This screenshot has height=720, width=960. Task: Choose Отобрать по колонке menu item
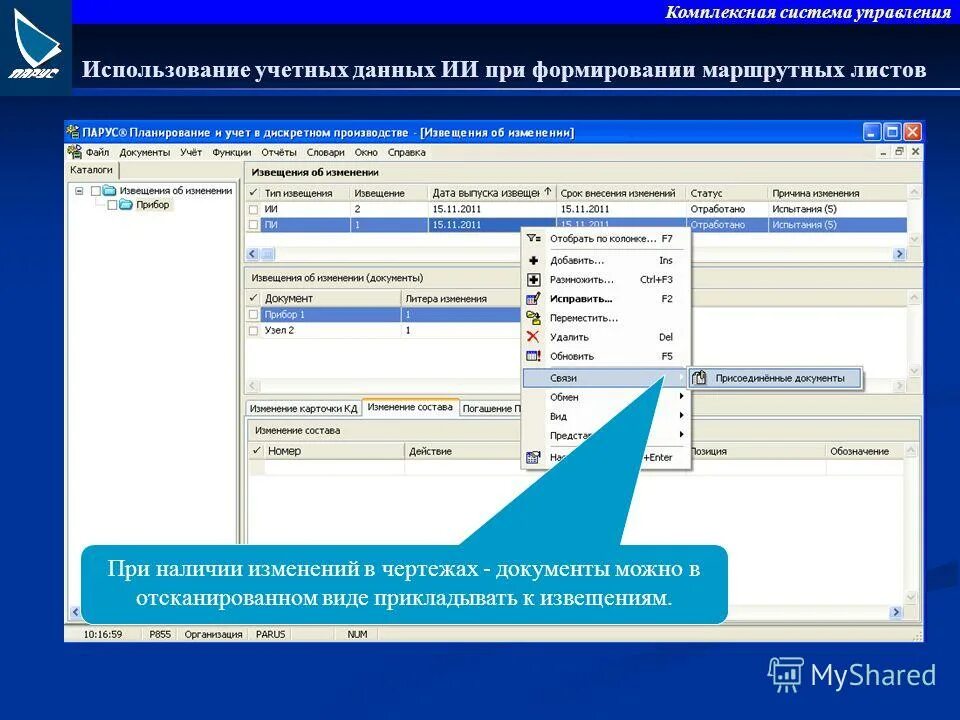pos(606,238)
